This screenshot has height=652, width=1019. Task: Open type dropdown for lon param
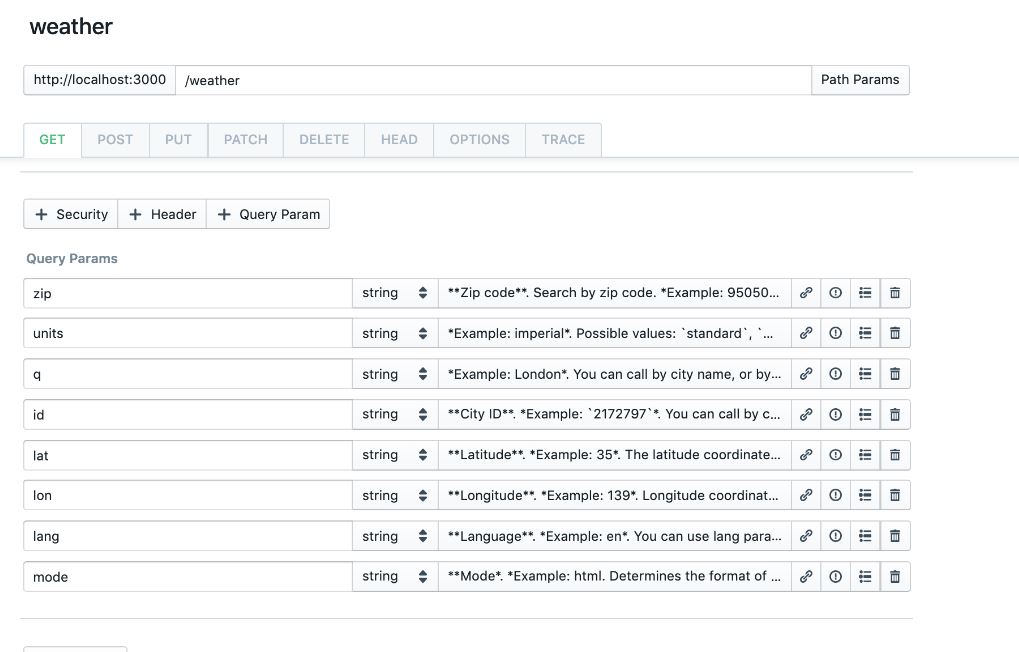395,495
